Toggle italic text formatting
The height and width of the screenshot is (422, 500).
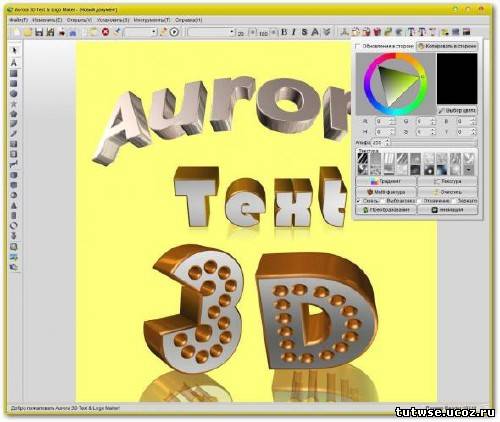294,32
